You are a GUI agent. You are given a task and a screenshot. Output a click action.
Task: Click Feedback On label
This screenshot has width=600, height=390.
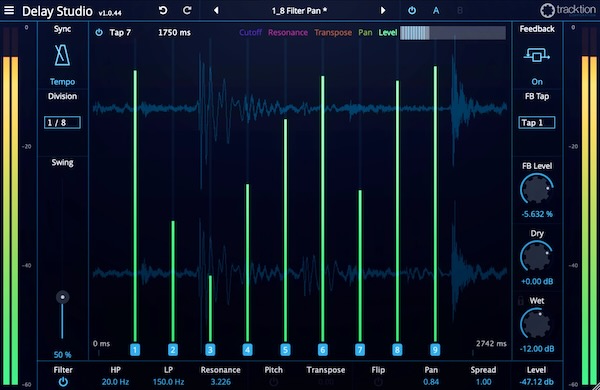click(x=537, y=82)
